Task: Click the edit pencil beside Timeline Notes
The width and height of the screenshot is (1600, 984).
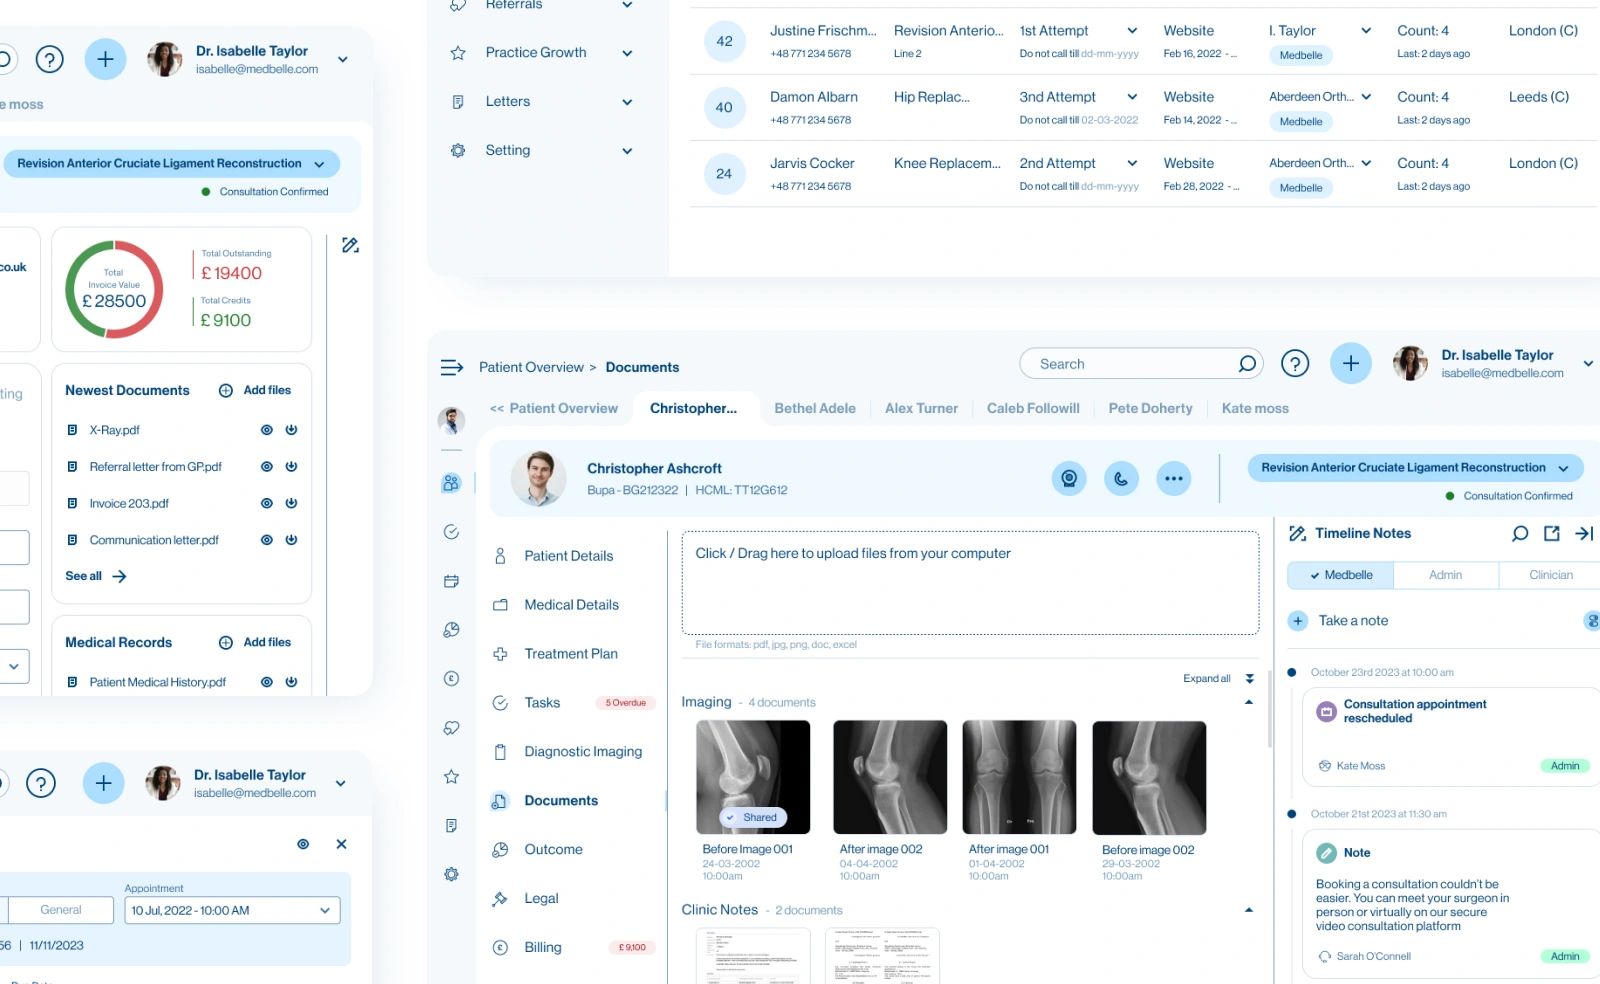Action: 1297,533
